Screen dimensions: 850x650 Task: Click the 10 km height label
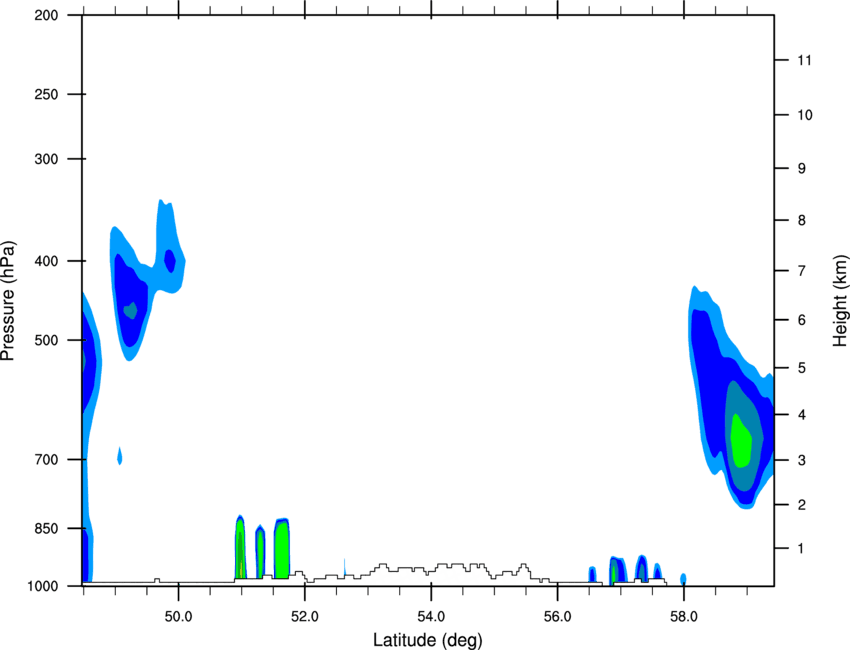(x=804, y=115)
